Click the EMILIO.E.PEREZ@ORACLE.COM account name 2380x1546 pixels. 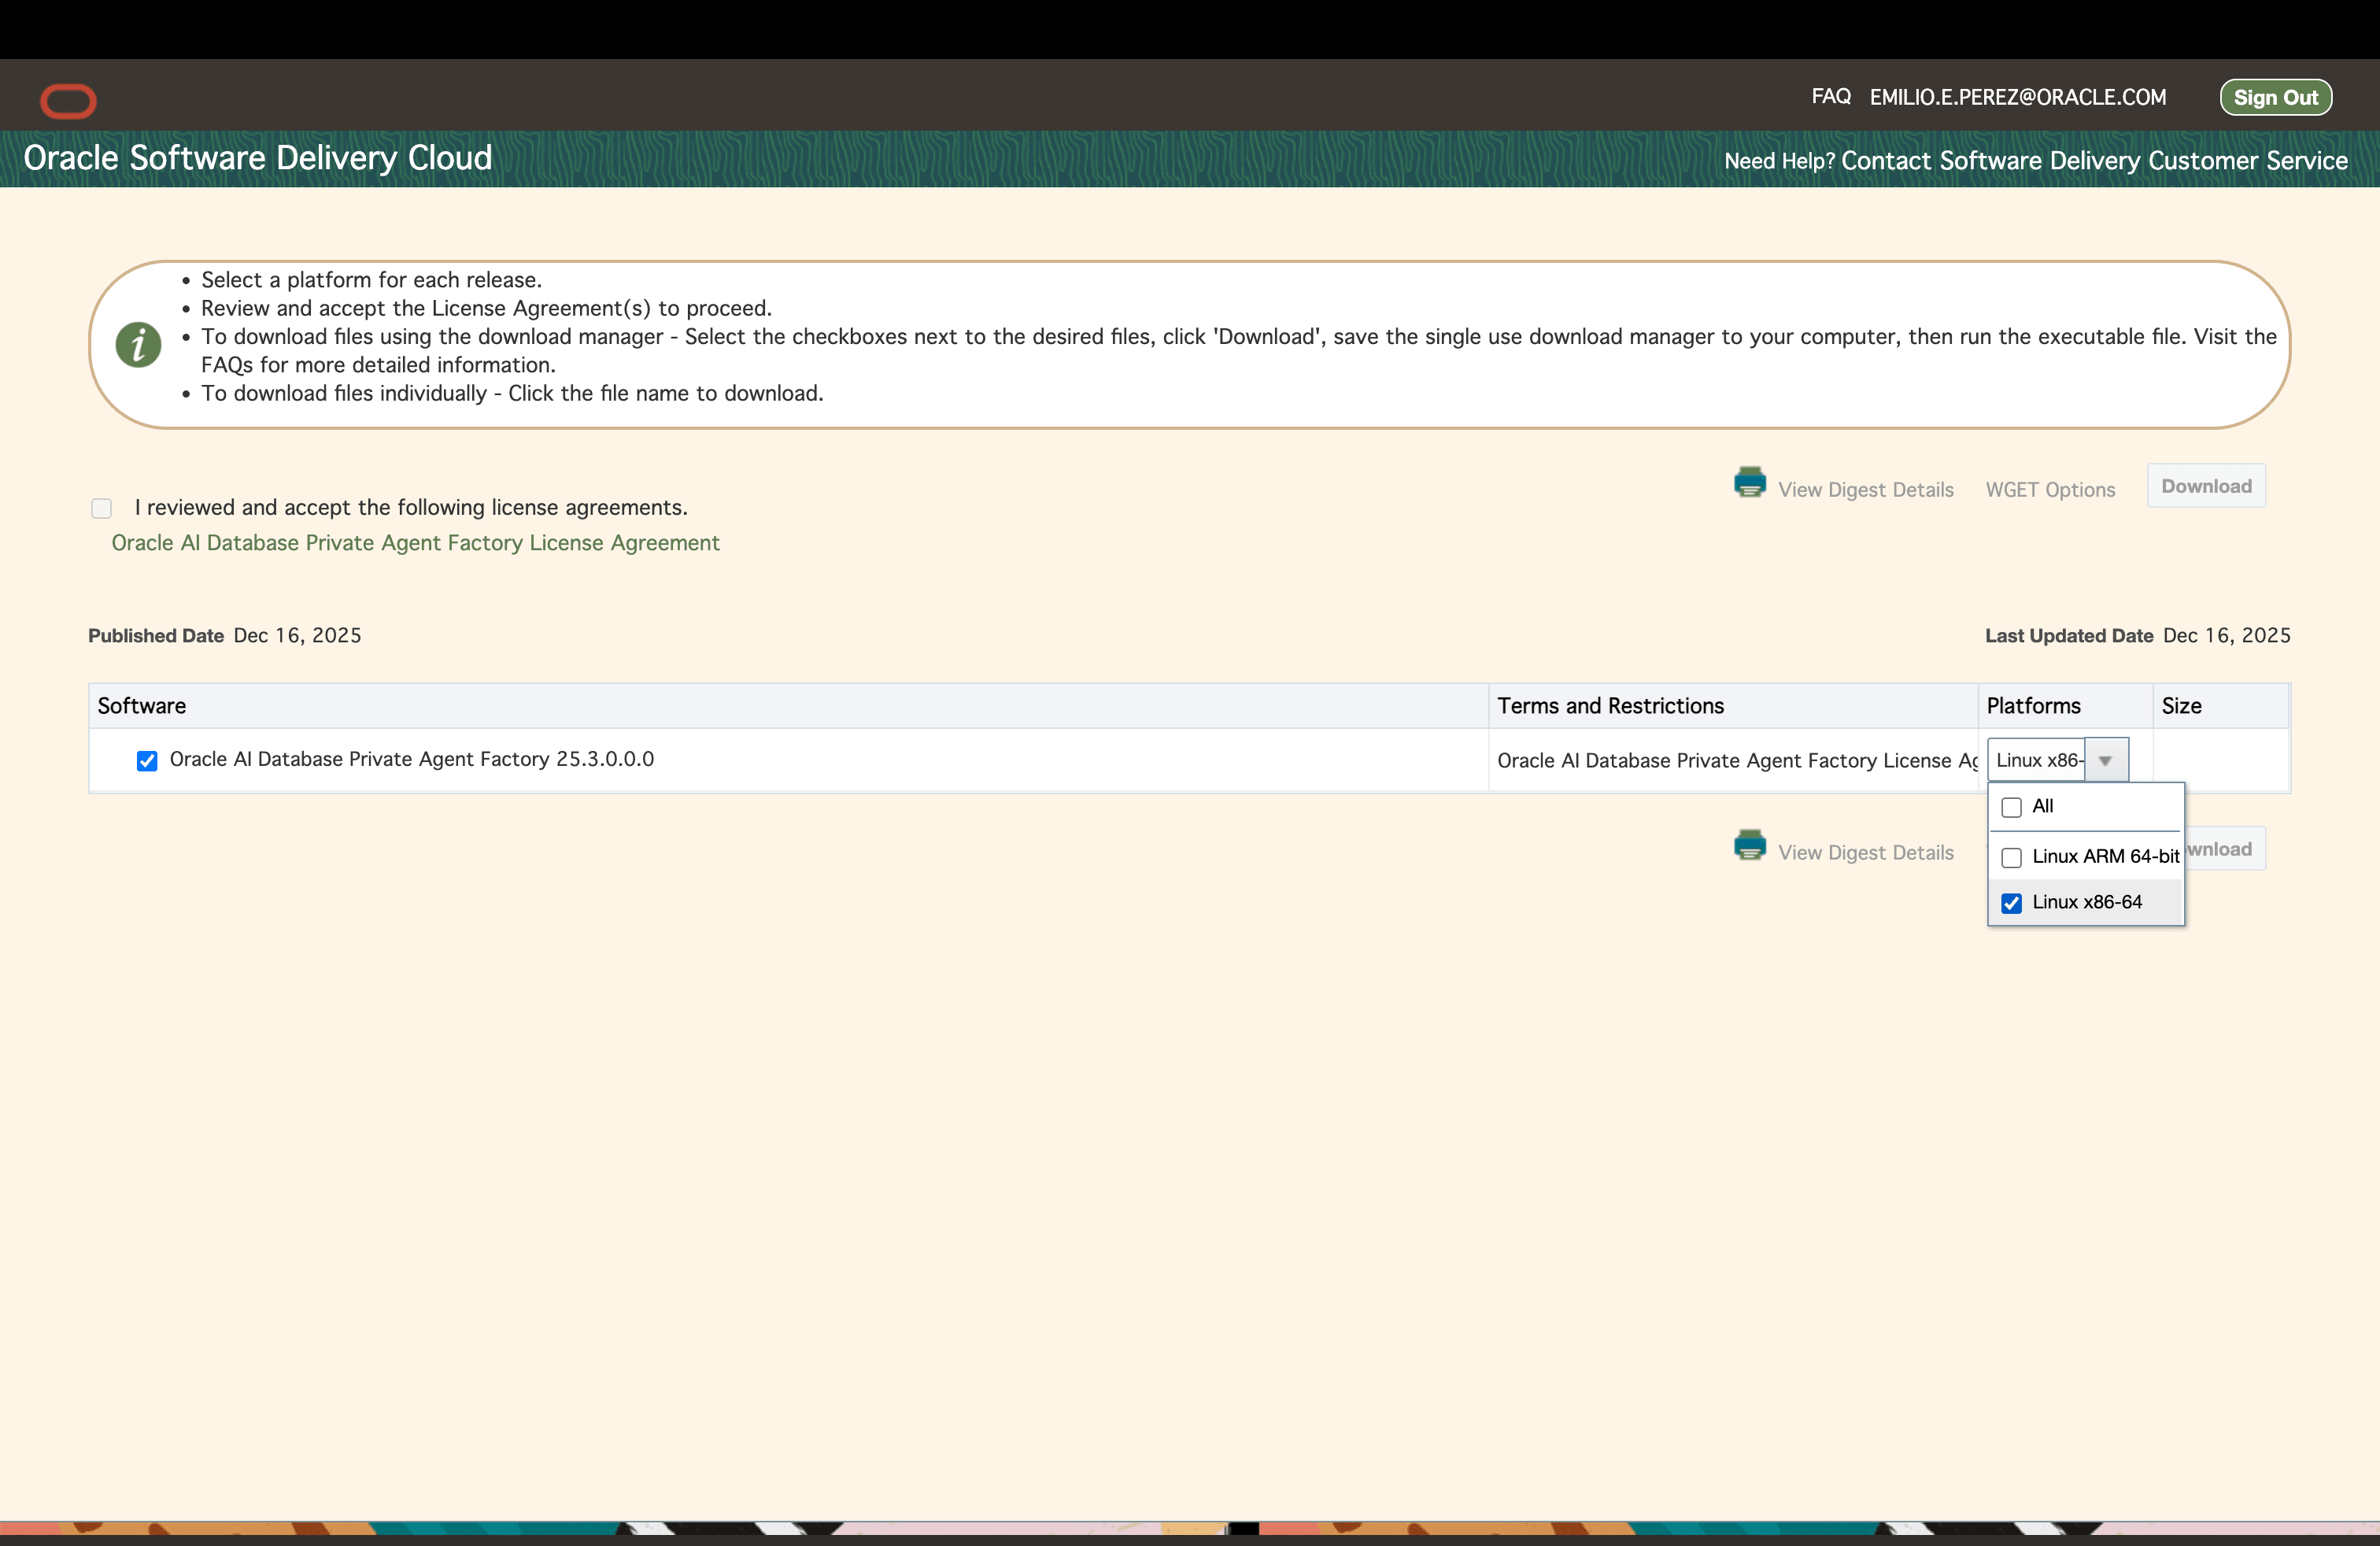[2018, 97]
